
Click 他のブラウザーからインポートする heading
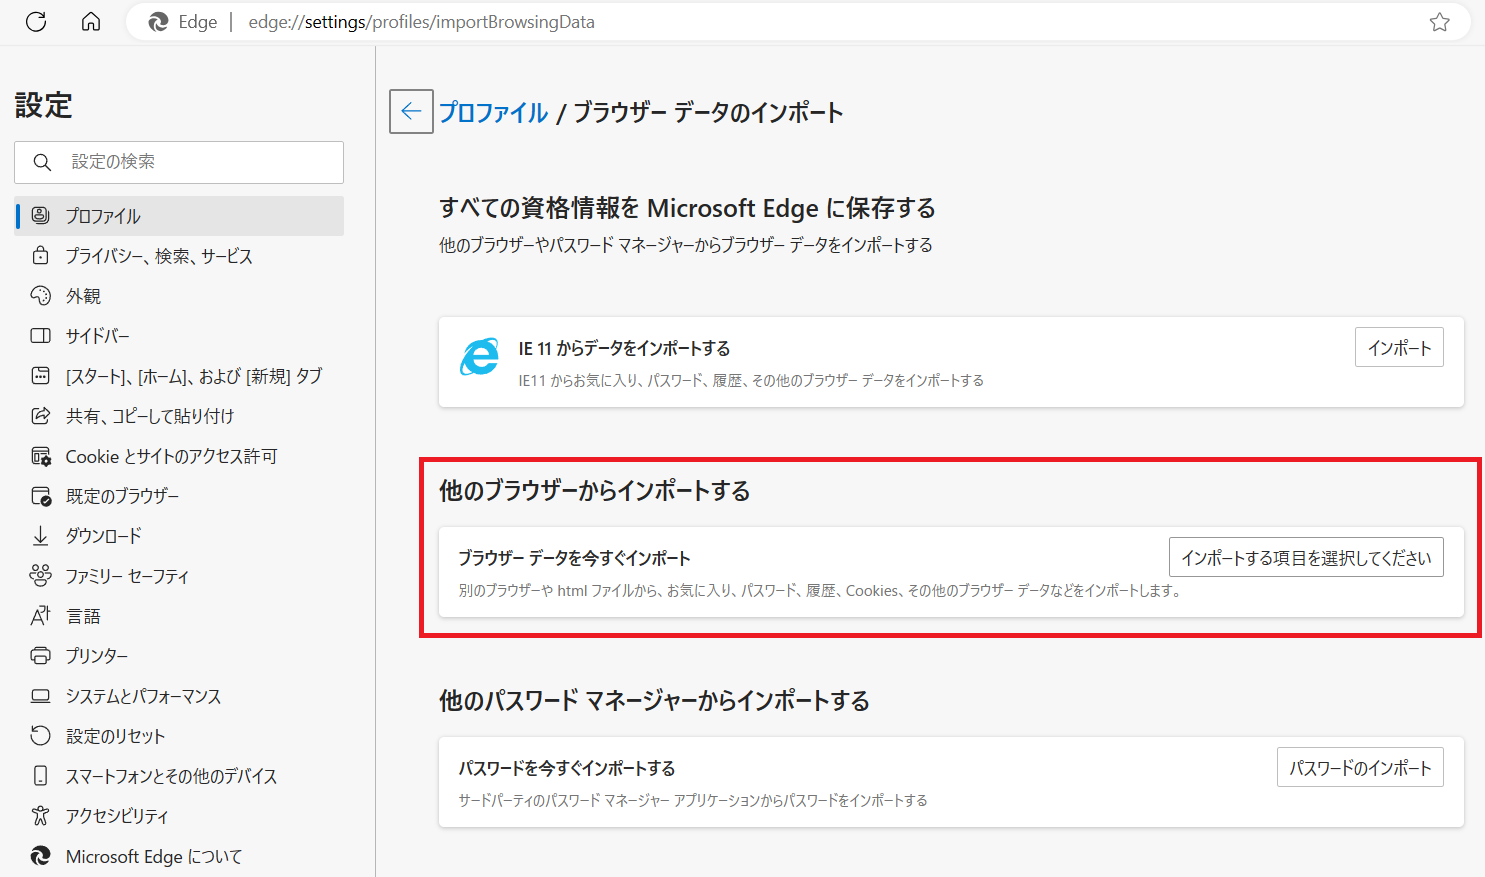(595, 491)
